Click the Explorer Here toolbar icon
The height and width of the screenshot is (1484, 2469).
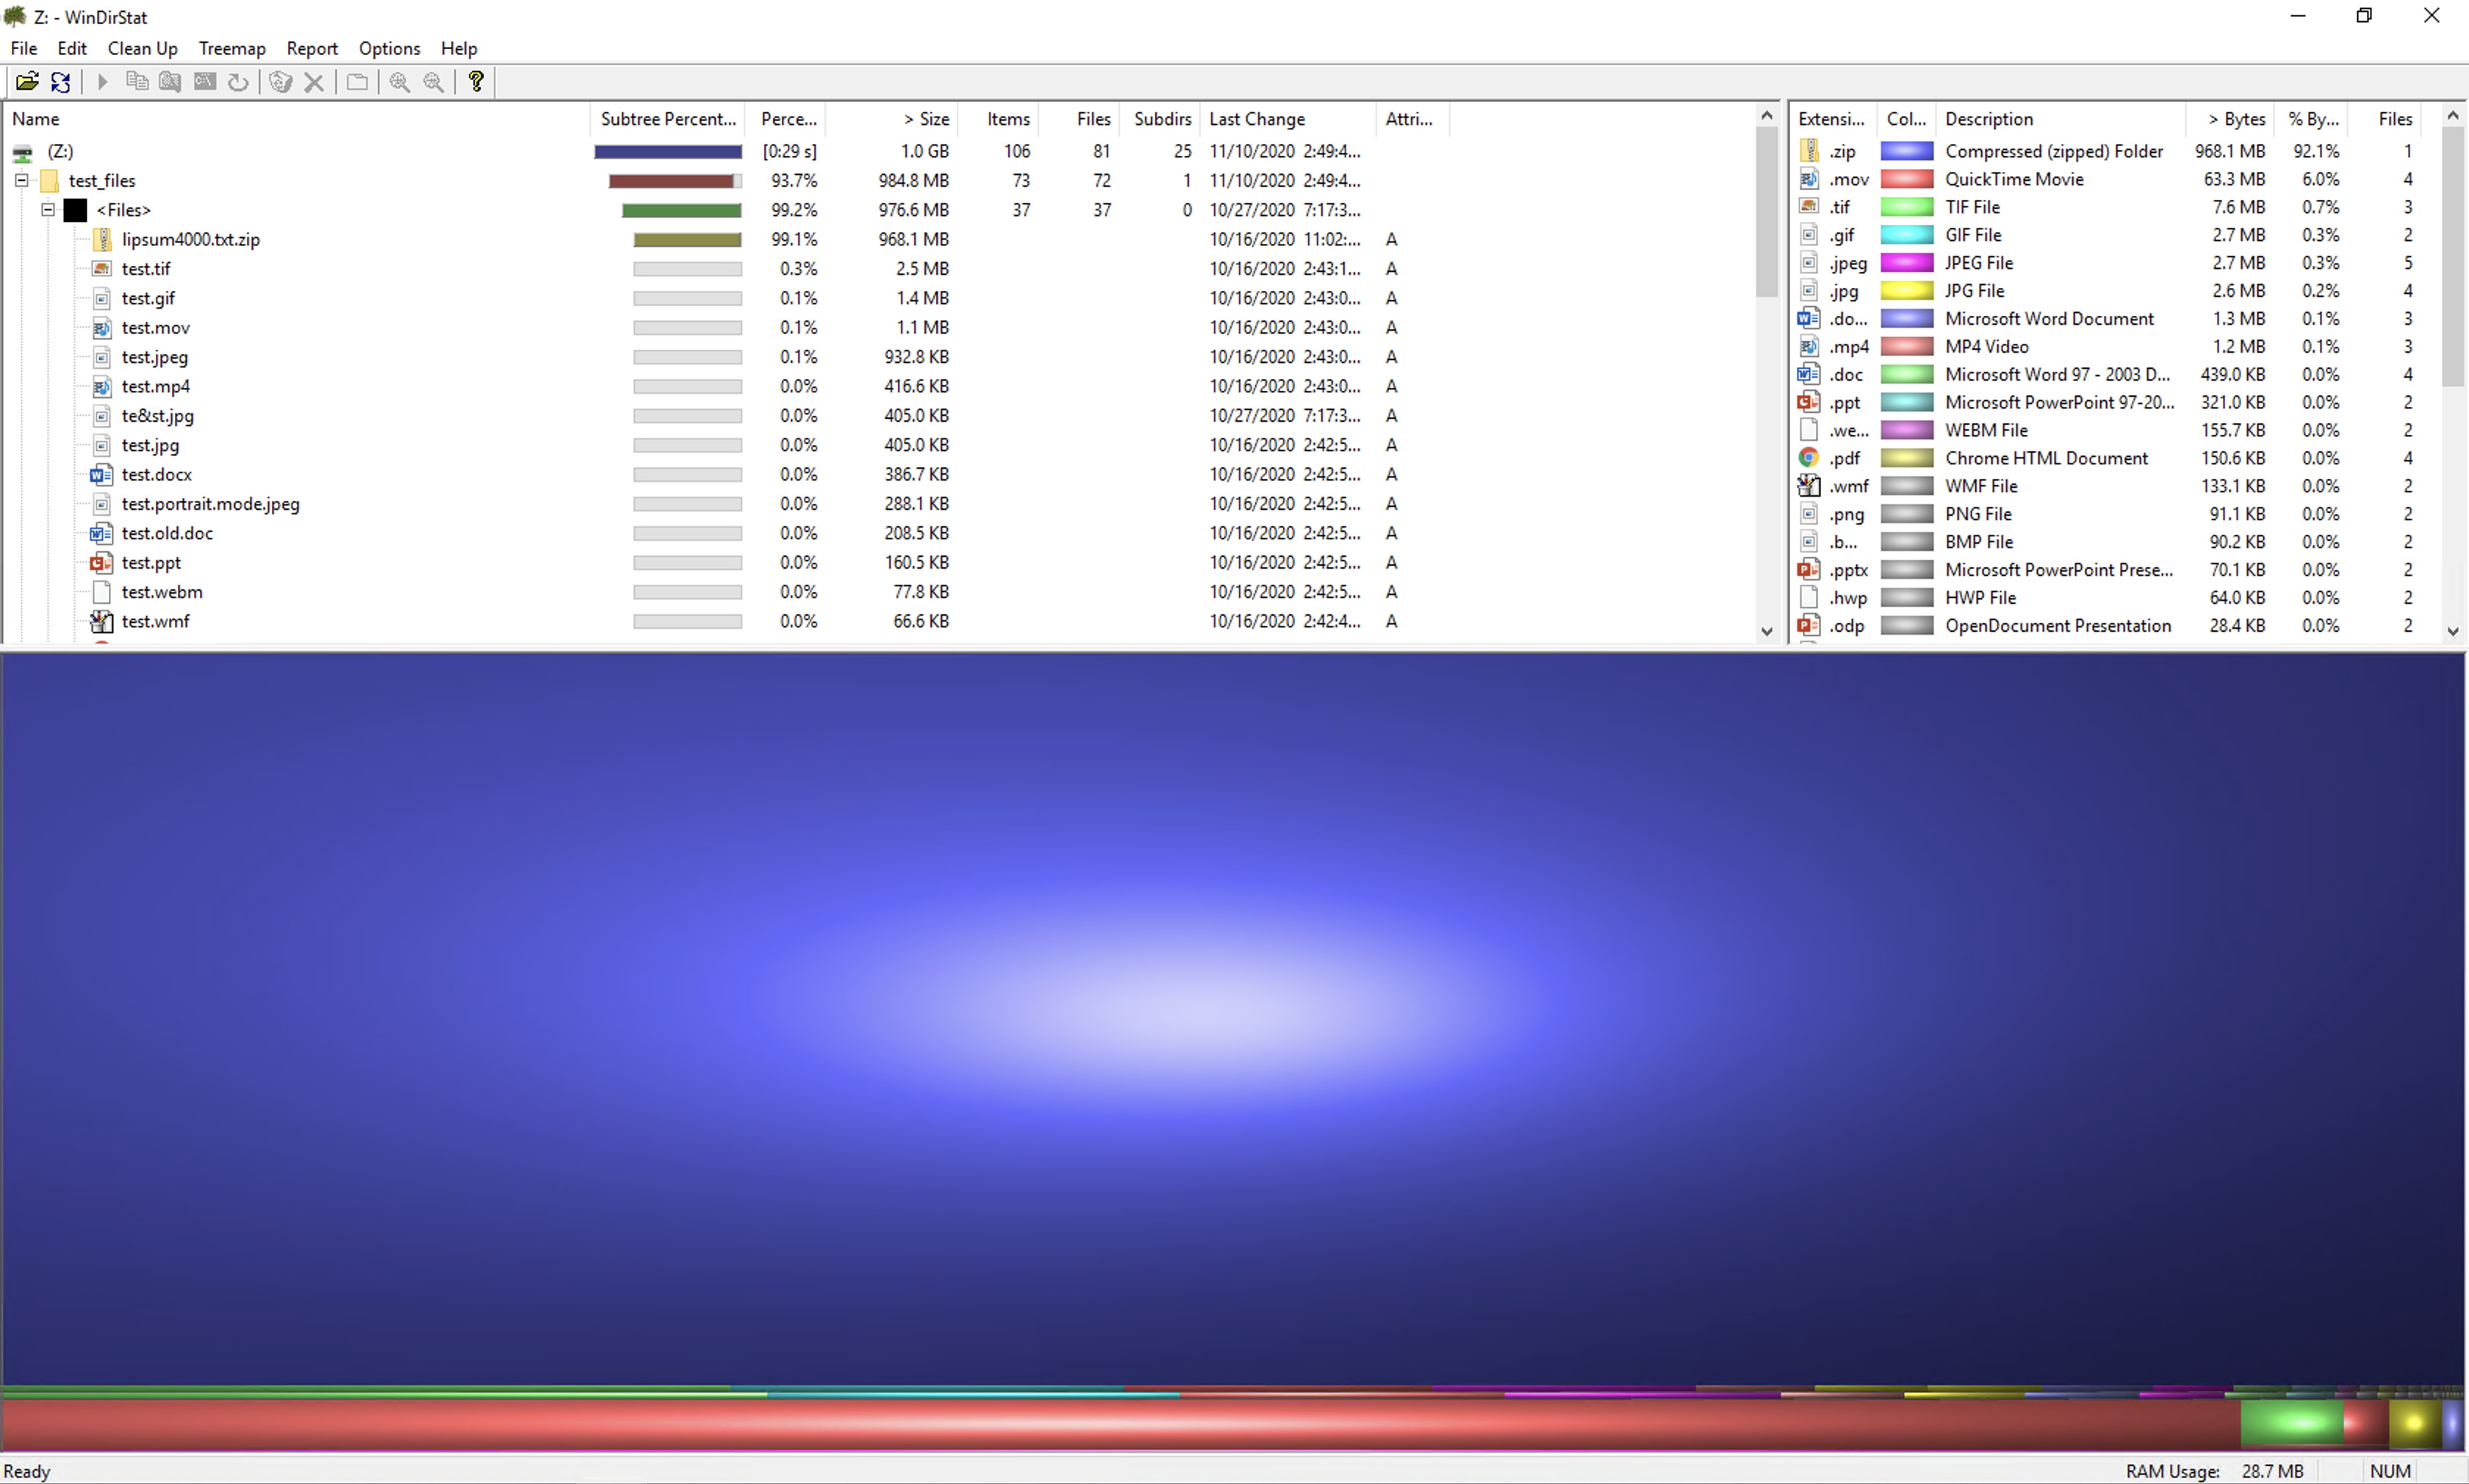point(170,82)
